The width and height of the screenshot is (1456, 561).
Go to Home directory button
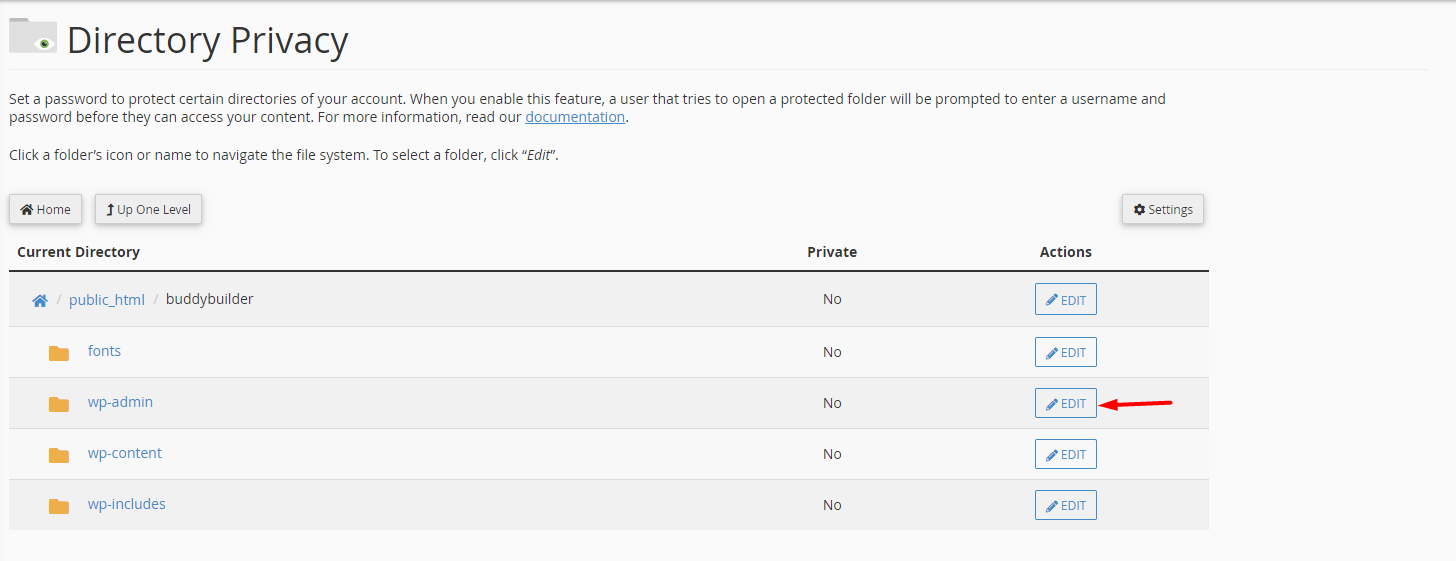pos(46,210)
